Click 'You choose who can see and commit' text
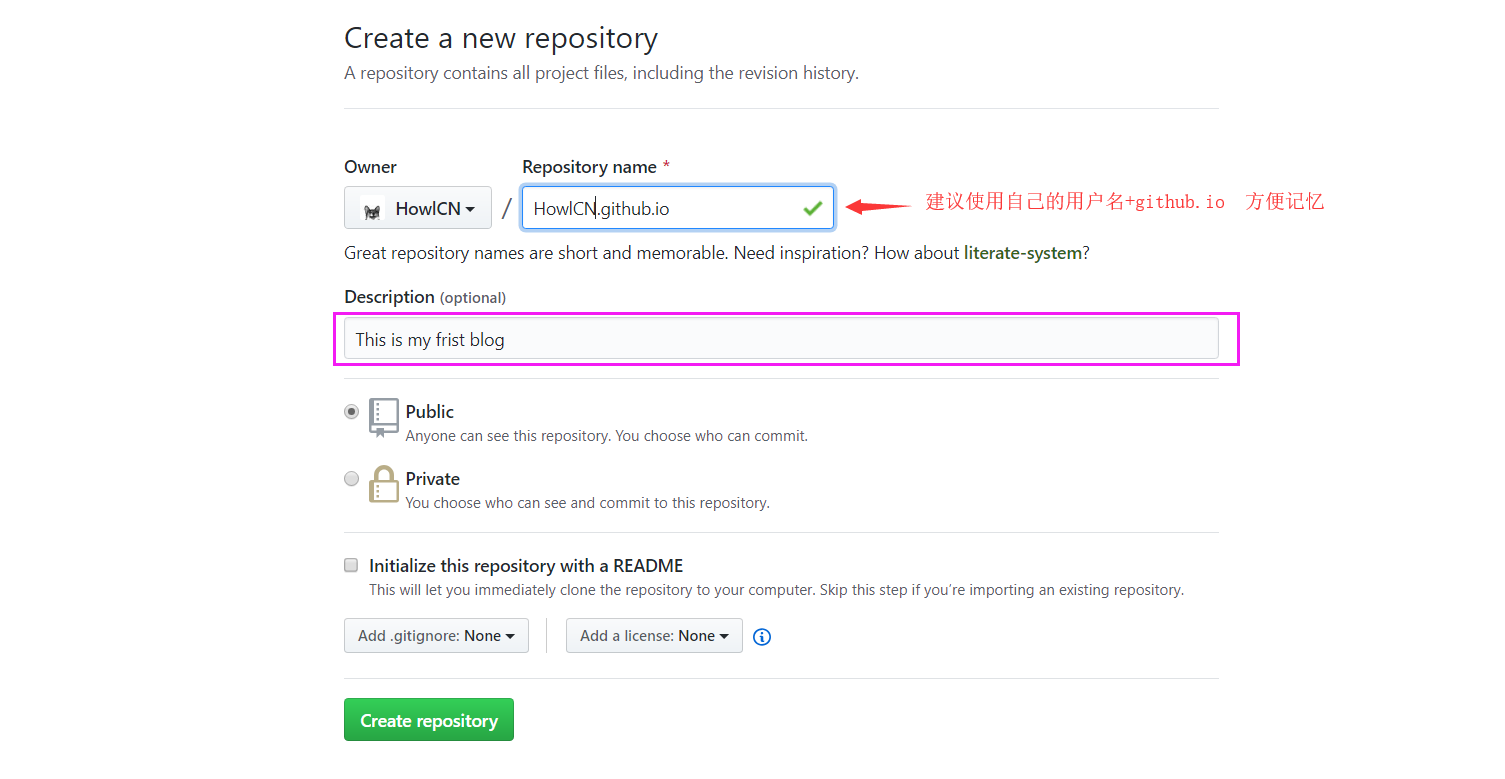Screen dimensions: 1505x779 coord(588,503)
